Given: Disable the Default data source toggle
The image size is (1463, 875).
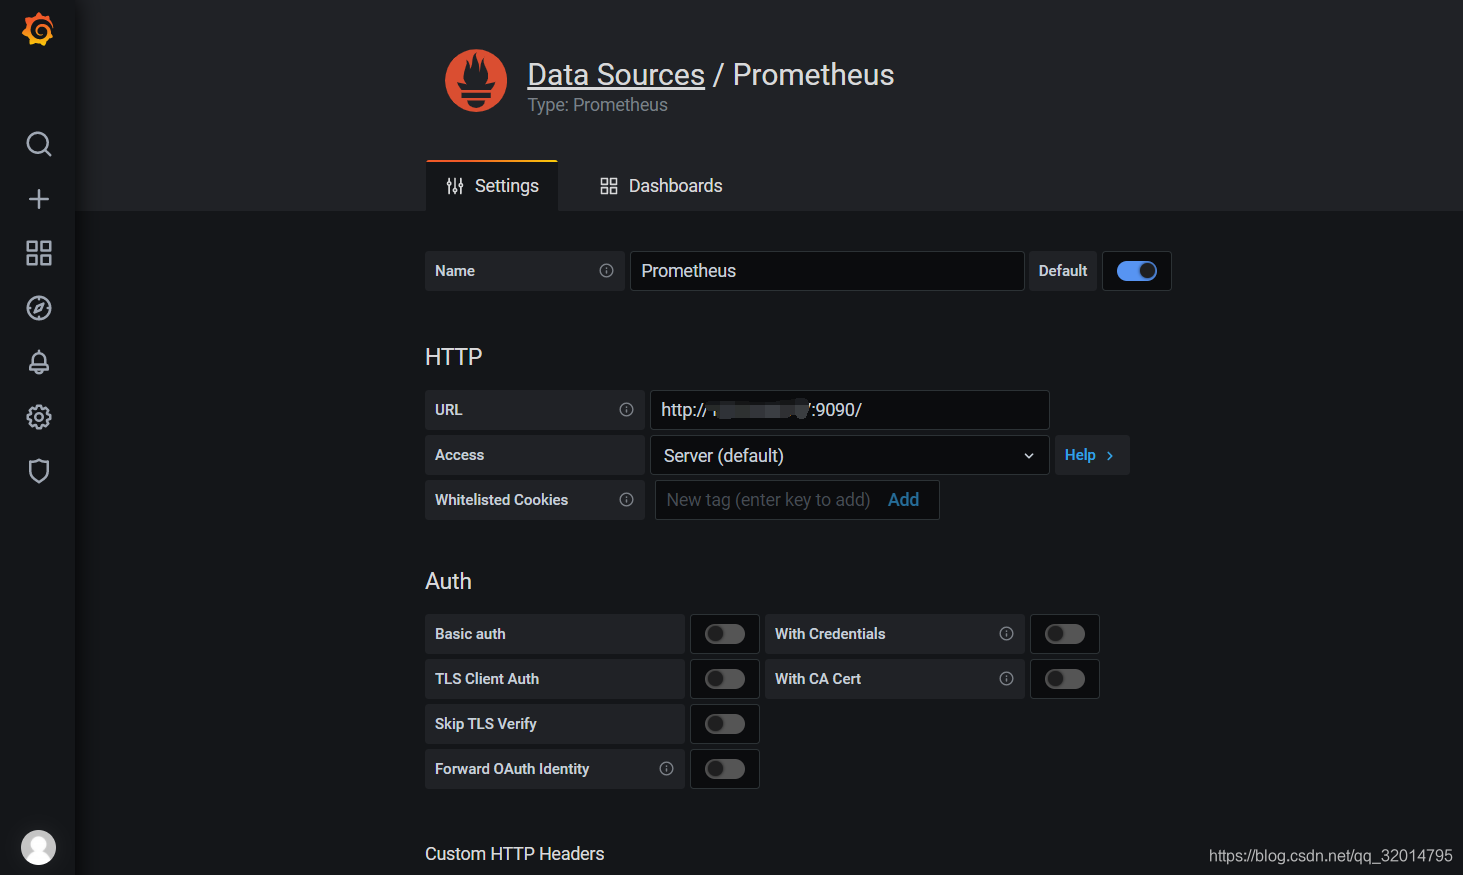Looking at the screenshot, I should [x=1136, y=271].
